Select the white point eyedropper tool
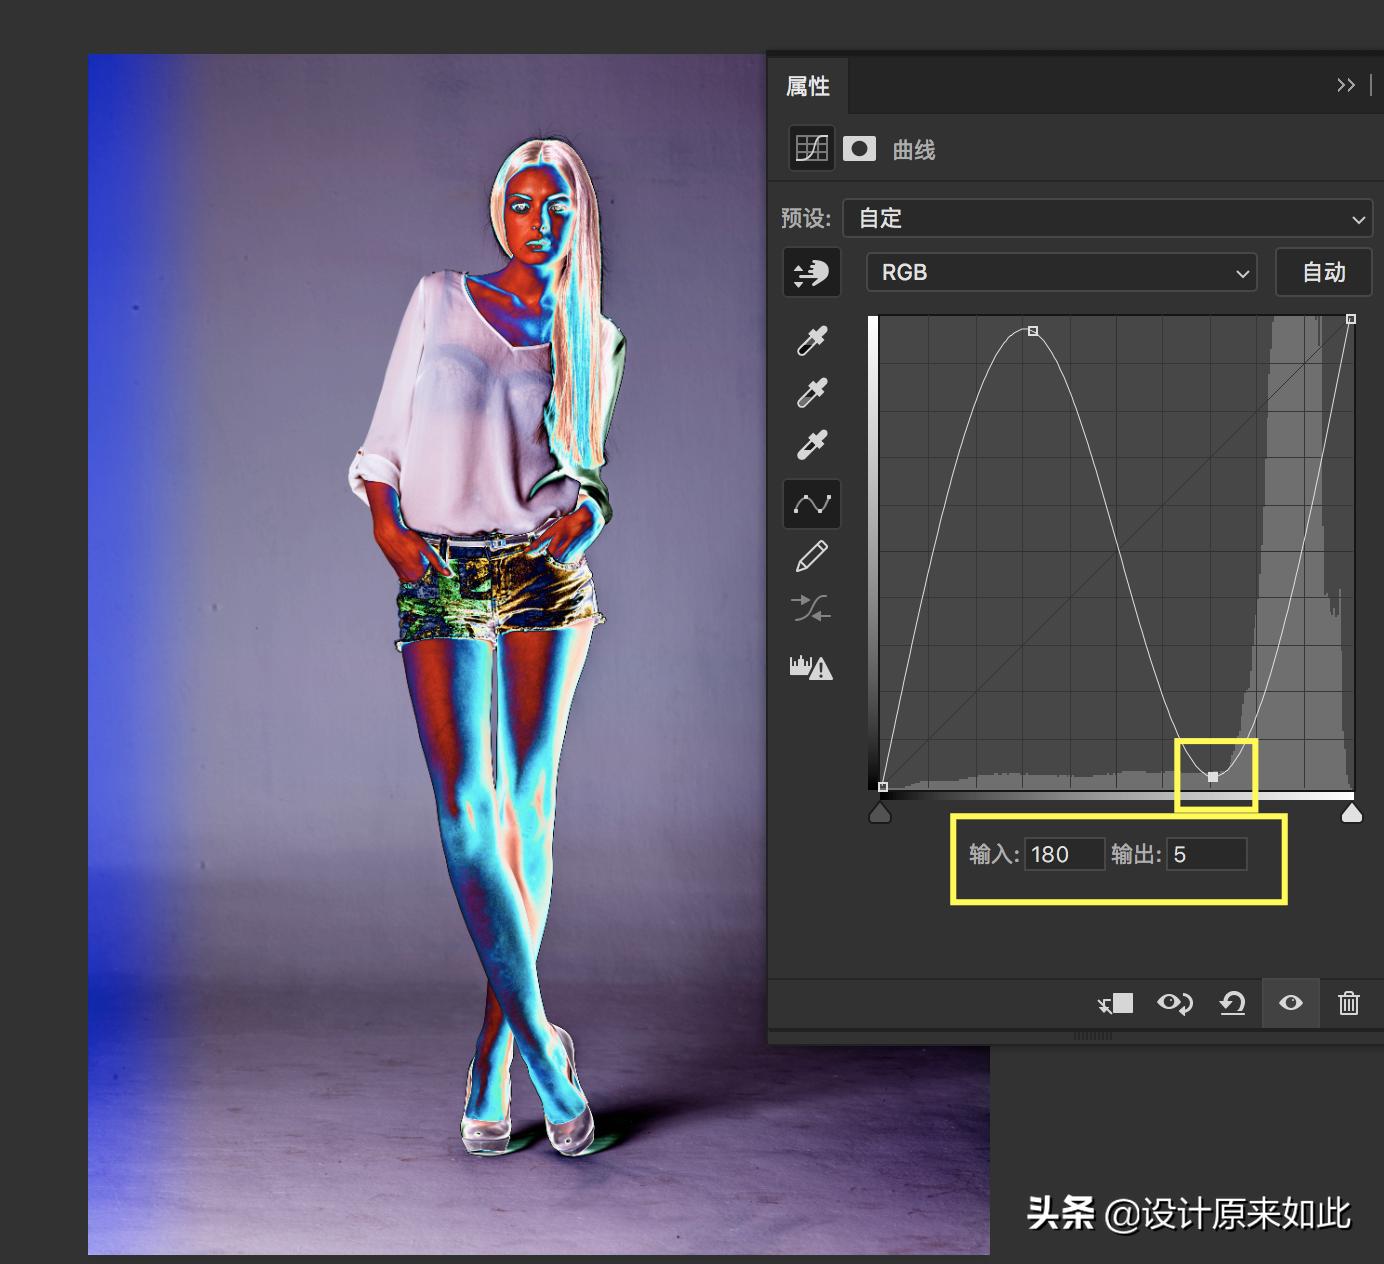This screenshot has height=1264, width=1384. pos(811,445)
